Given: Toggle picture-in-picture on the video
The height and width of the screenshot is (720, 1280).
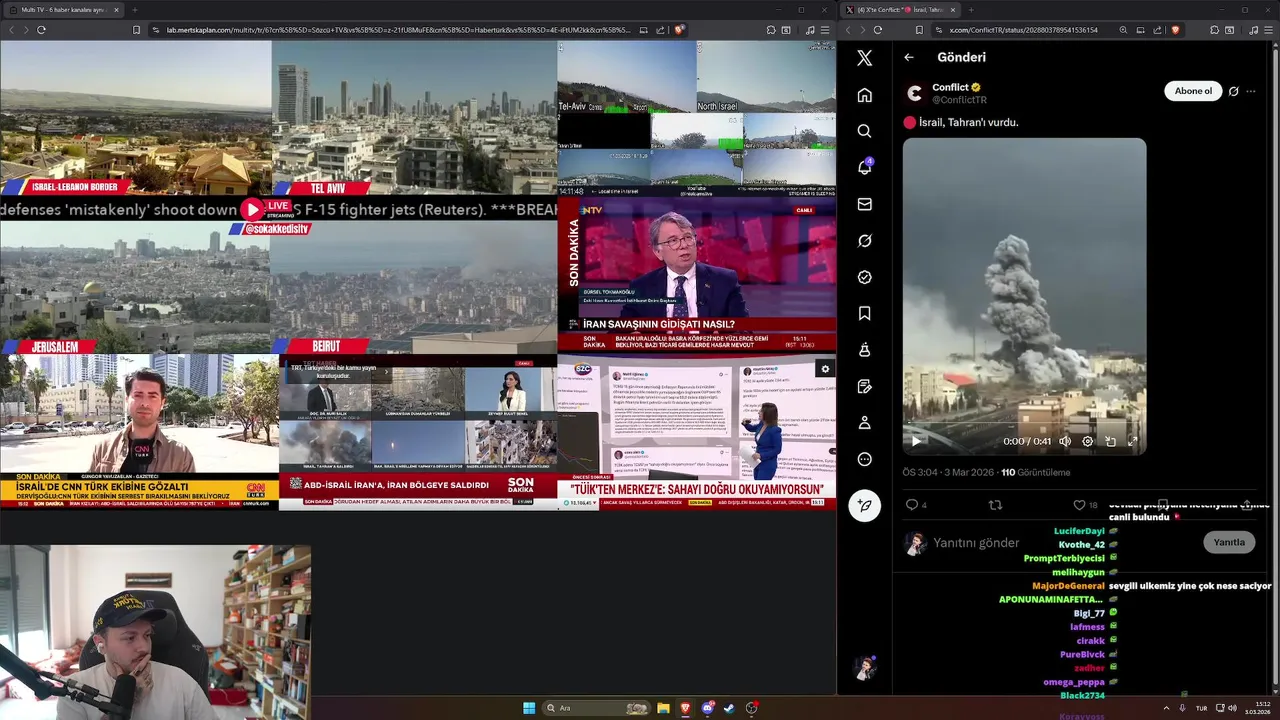Looking at the screenshot, I should click(1110, 441).
